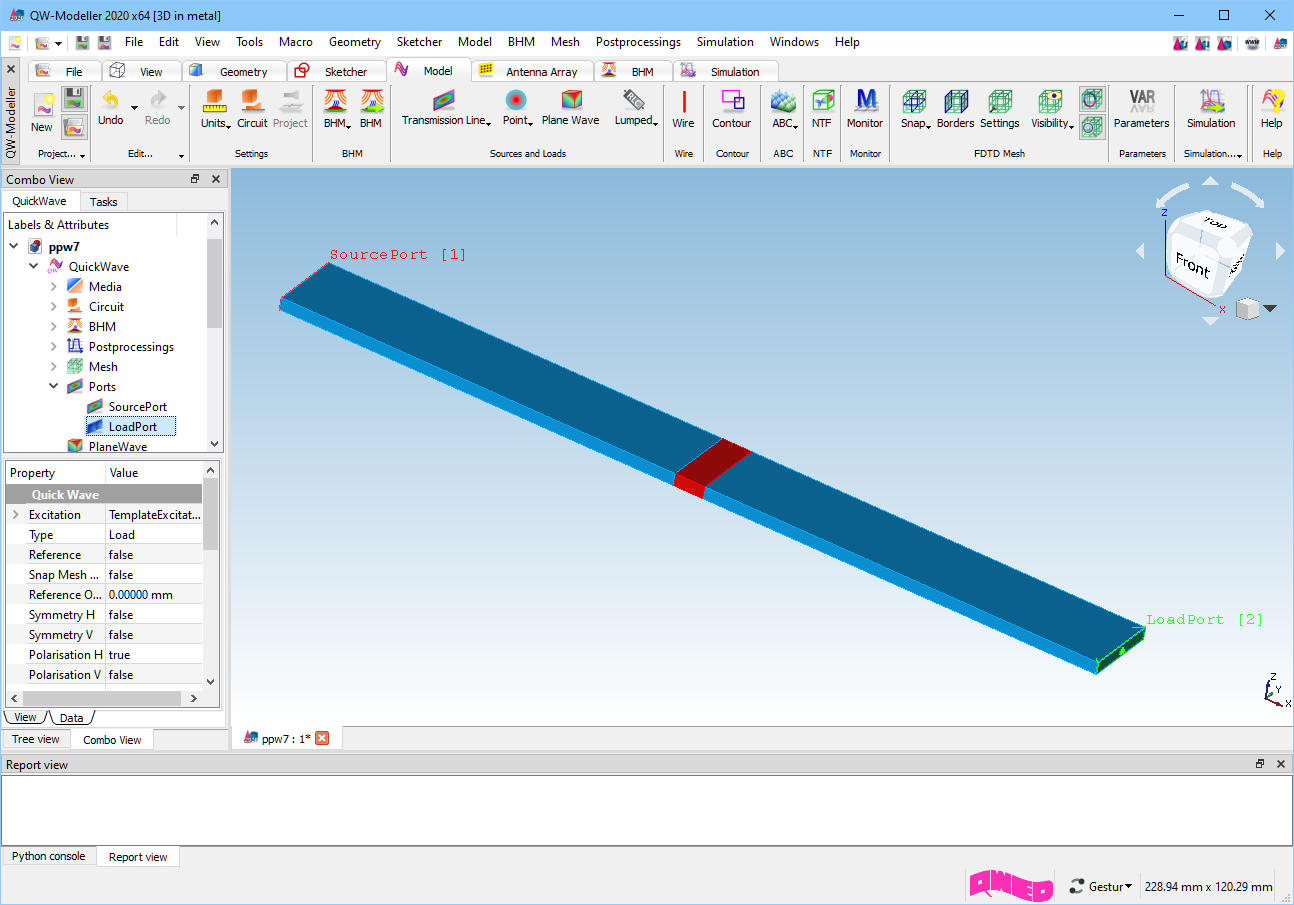Screen dimensions: 1294x905
Task: Click the Help icon in ribbon
Action: coord(1271,101)
